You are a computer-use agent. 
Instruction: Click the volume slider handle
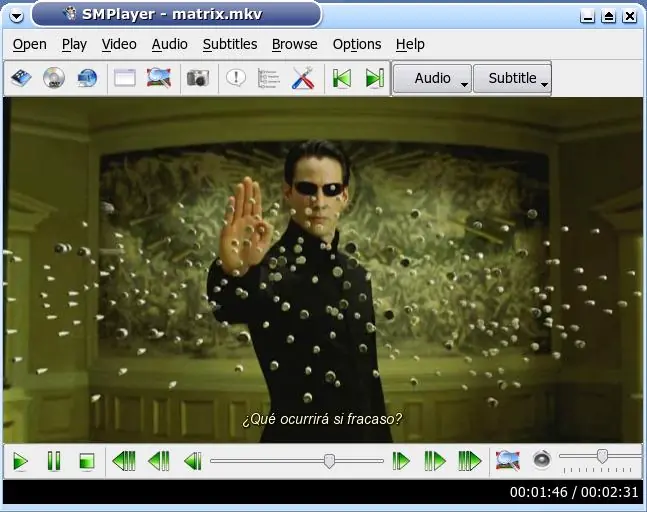pos(602,456)
